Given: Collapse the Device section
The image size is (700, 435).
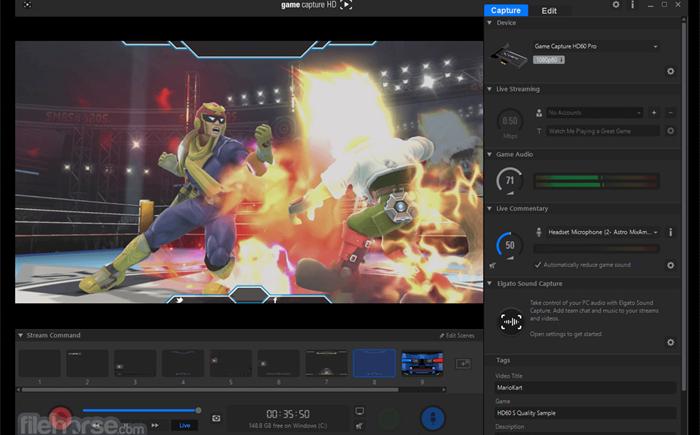Looking at the screenshot, I should pyautogui.click(x=489, y=22).
